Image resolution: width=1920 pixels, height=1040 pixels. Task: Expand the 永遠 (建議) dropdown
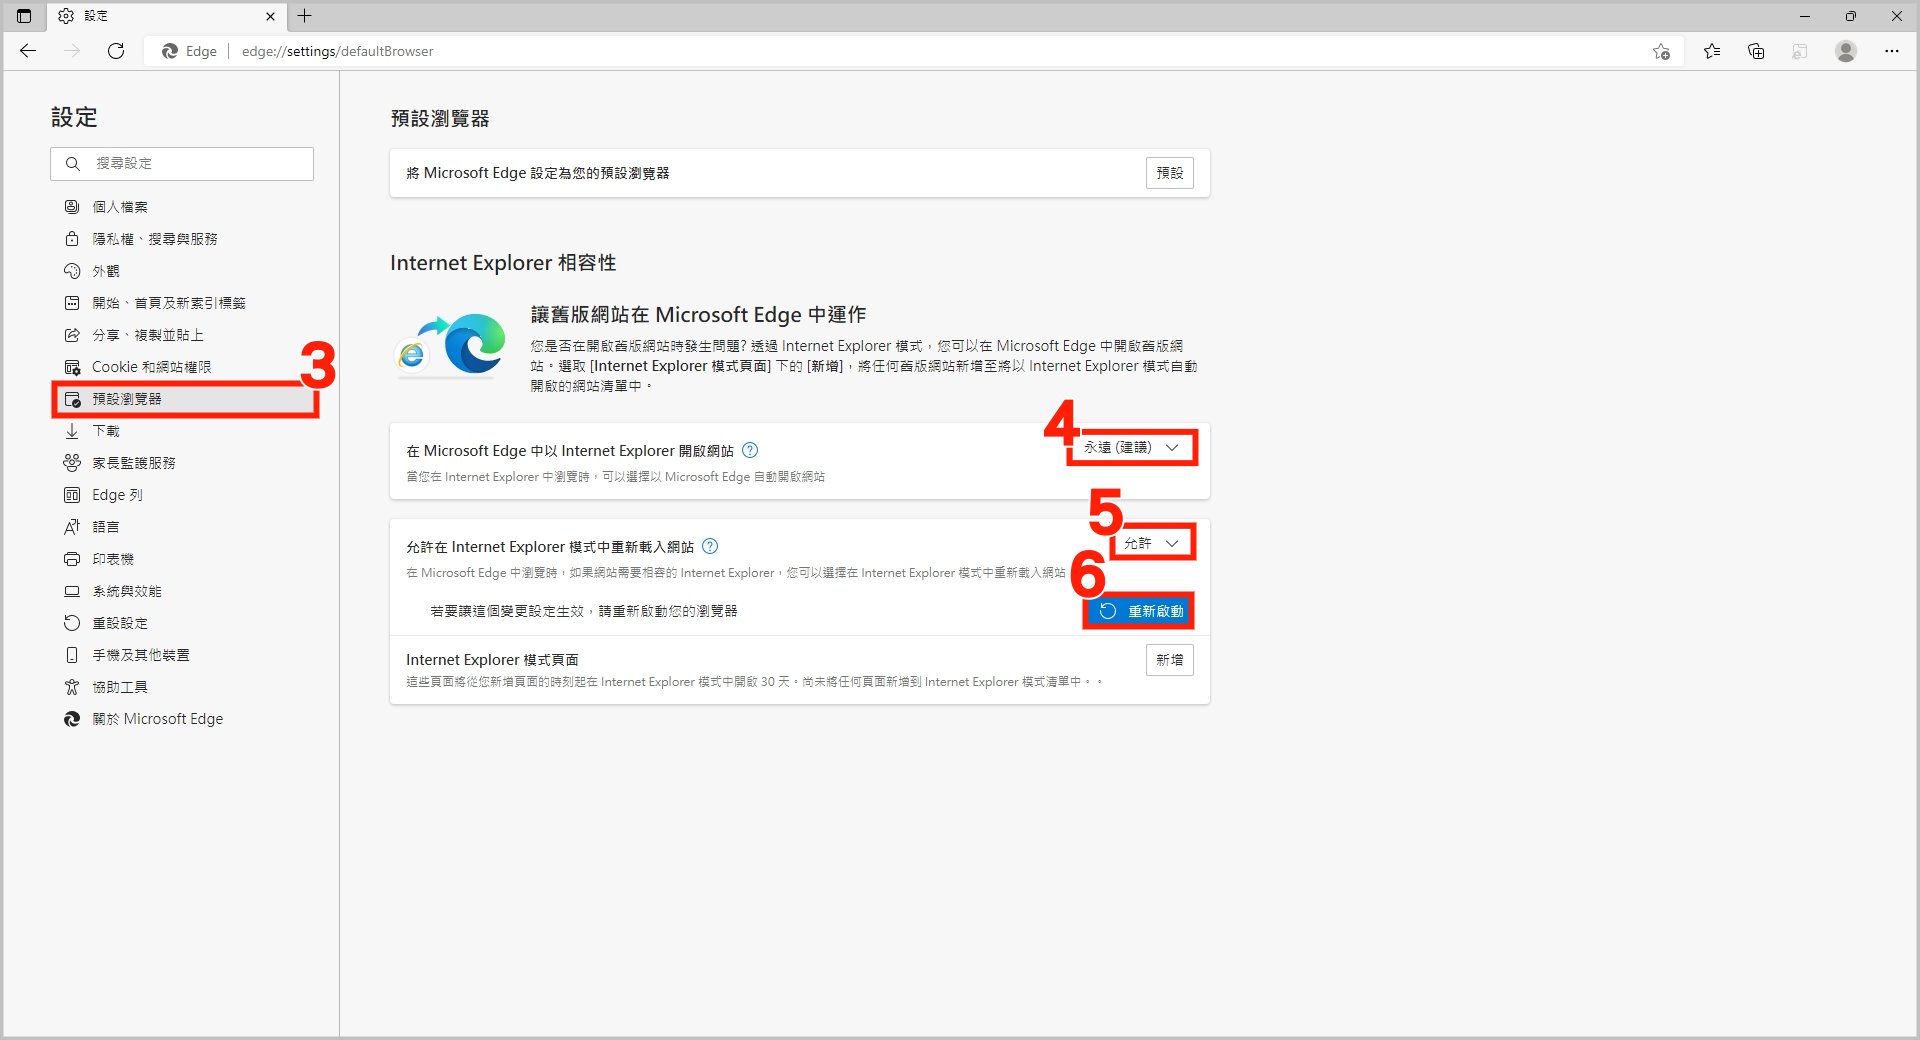click(x=1131, y=447)
